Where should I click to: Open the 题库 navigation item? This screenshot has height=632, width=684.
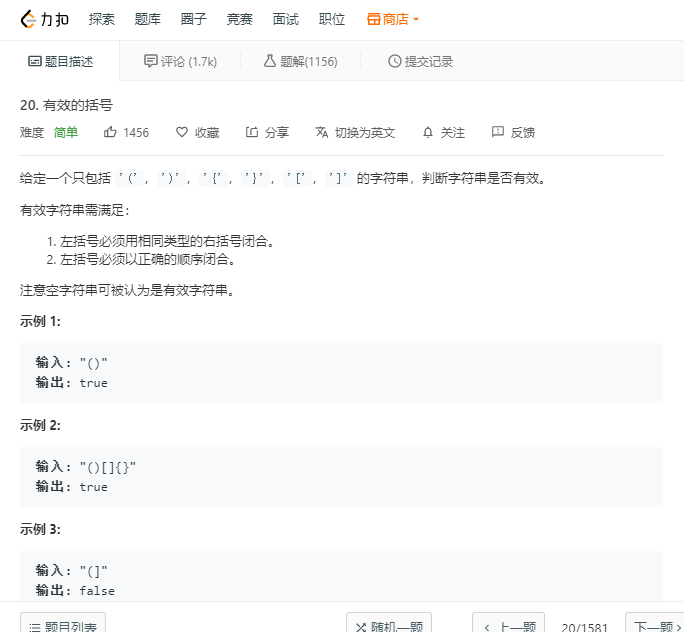[147, 19]
